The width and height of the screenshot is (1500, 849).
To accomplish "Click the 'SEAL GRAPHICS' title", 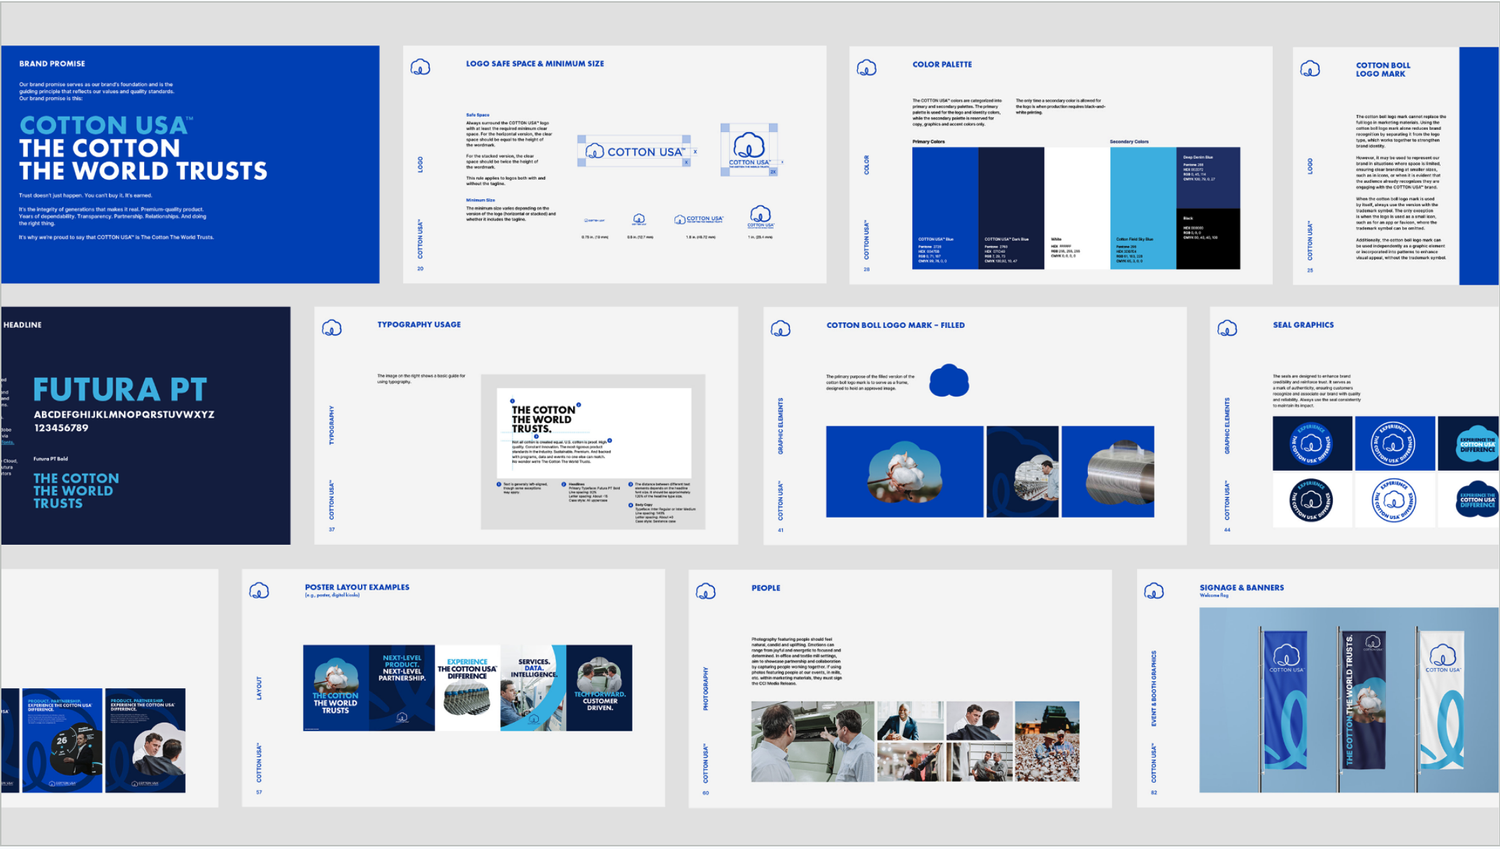I will (x=1303, y=325).
